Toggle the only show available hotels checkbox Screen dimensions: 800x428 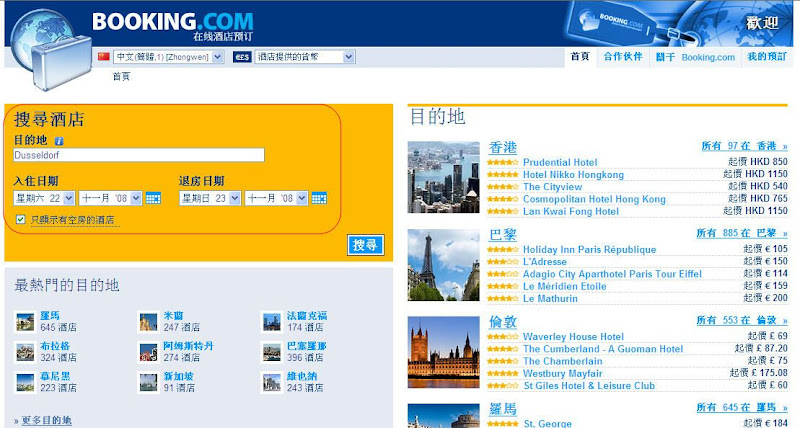point(20,219)
